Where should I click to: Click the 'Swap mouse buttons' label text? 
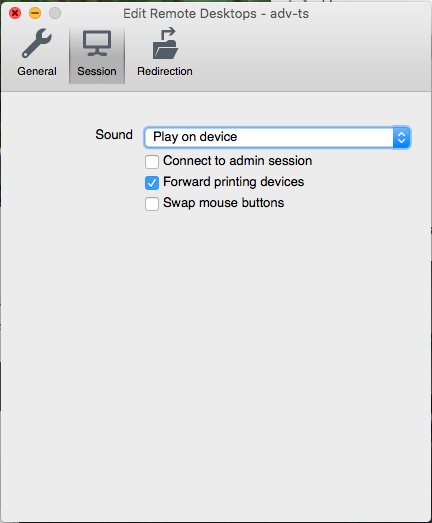[224, 203]
